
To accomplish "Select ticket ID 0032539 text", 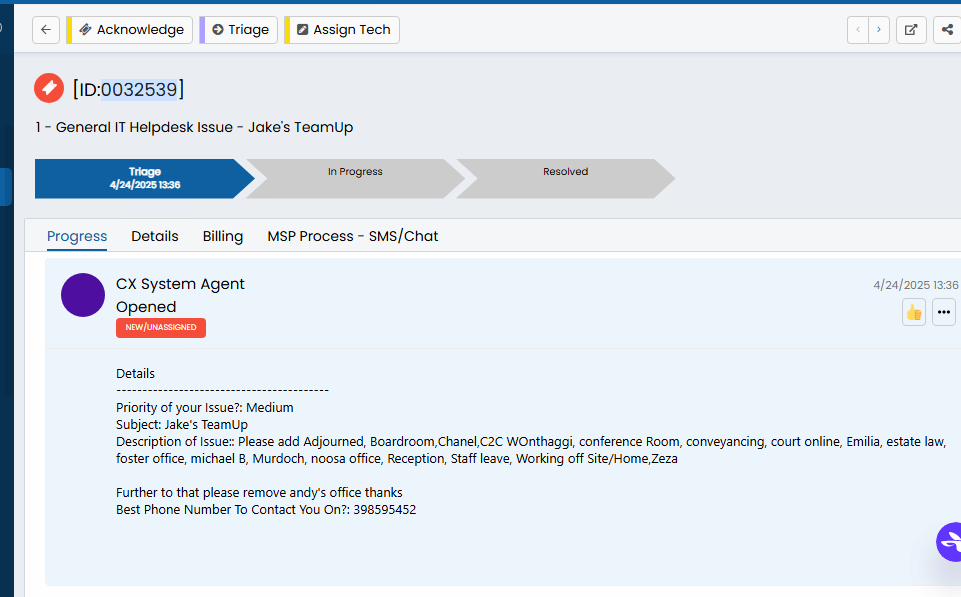I will [x=139, y=89].
